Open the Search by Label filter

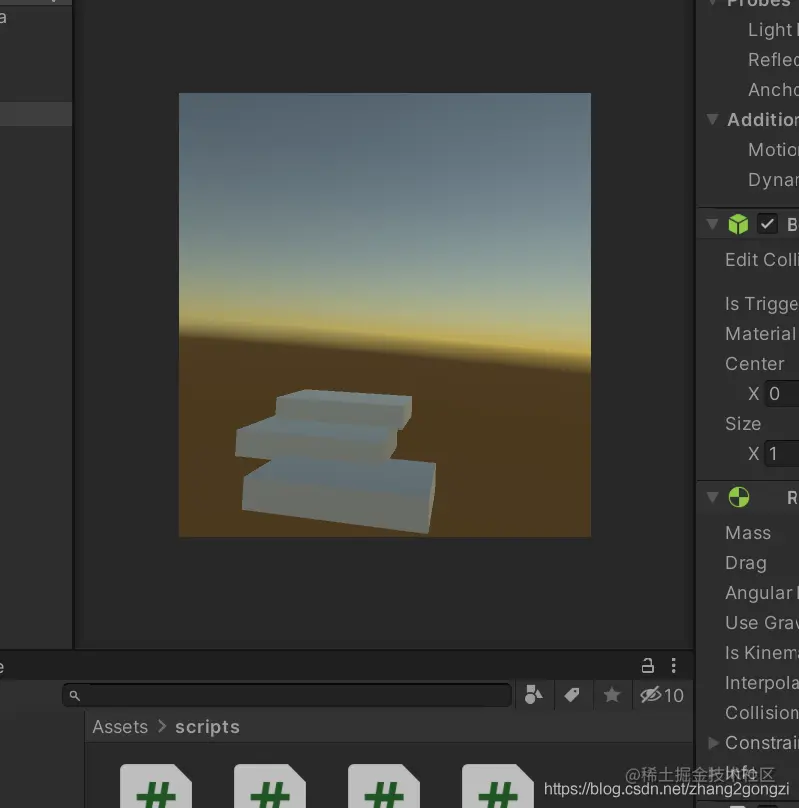[572, 695]
